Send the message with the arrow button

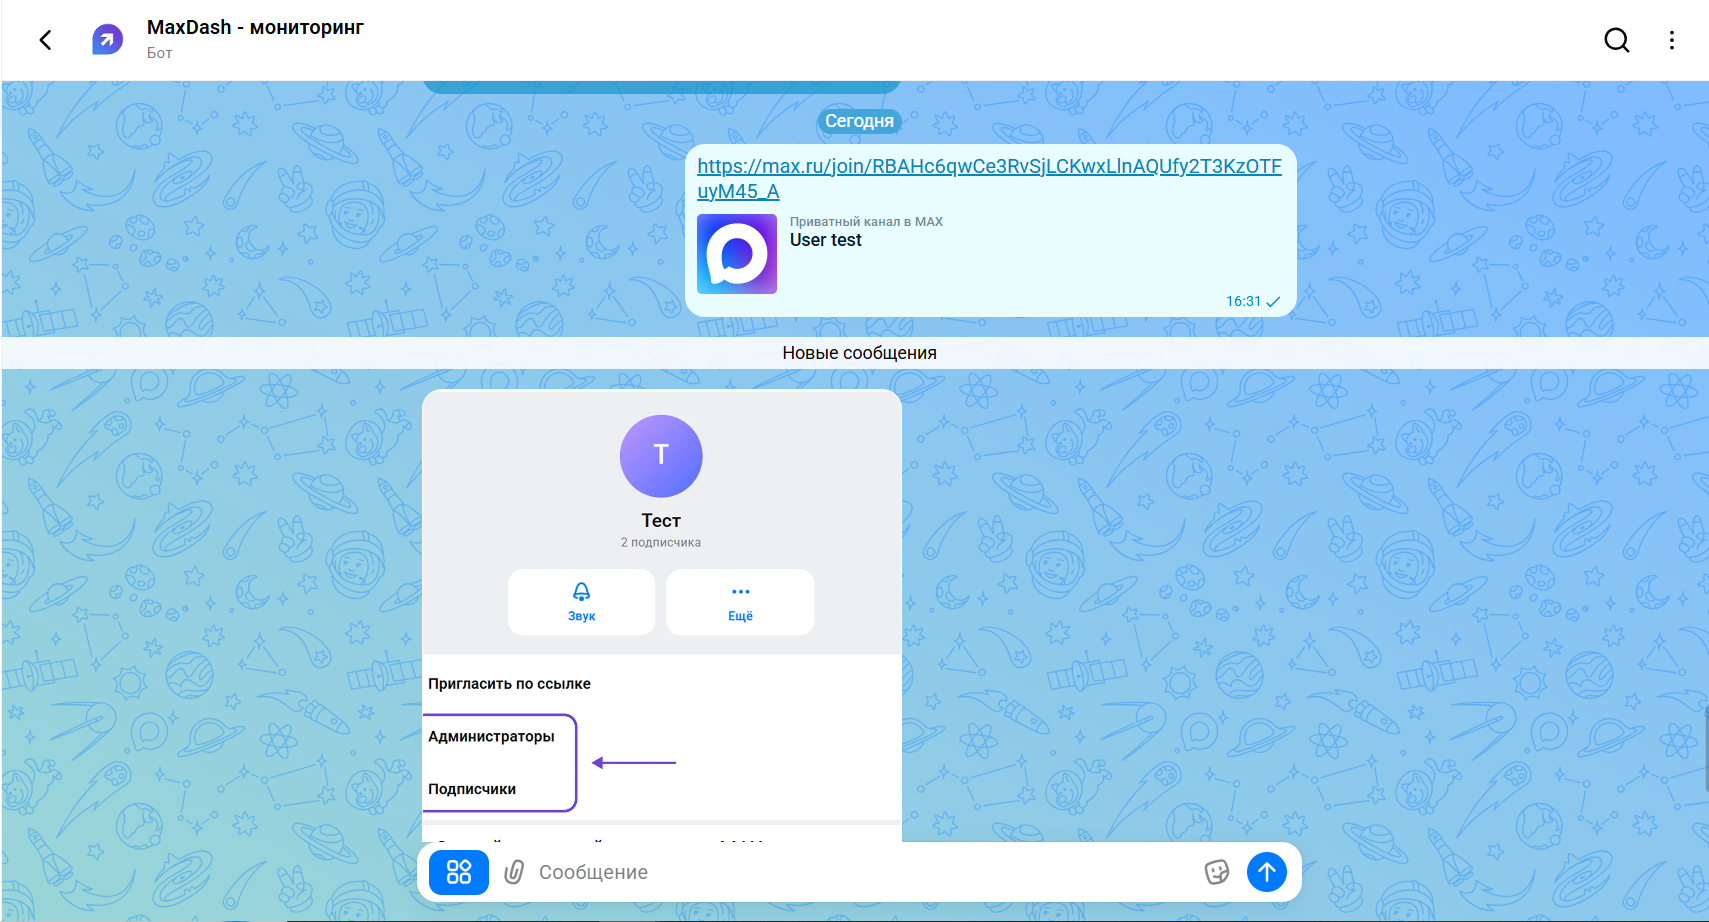coord(1266,872)
